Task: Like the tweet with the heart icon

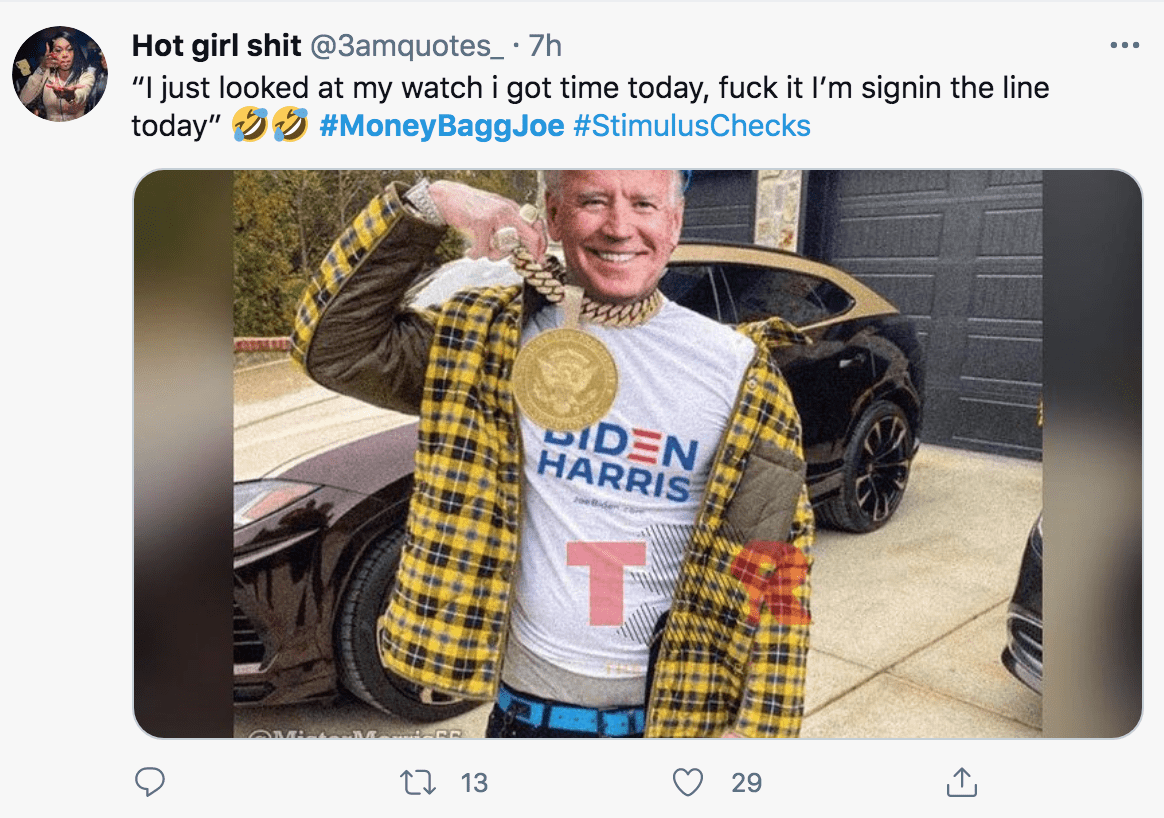Action: point(687,782)
